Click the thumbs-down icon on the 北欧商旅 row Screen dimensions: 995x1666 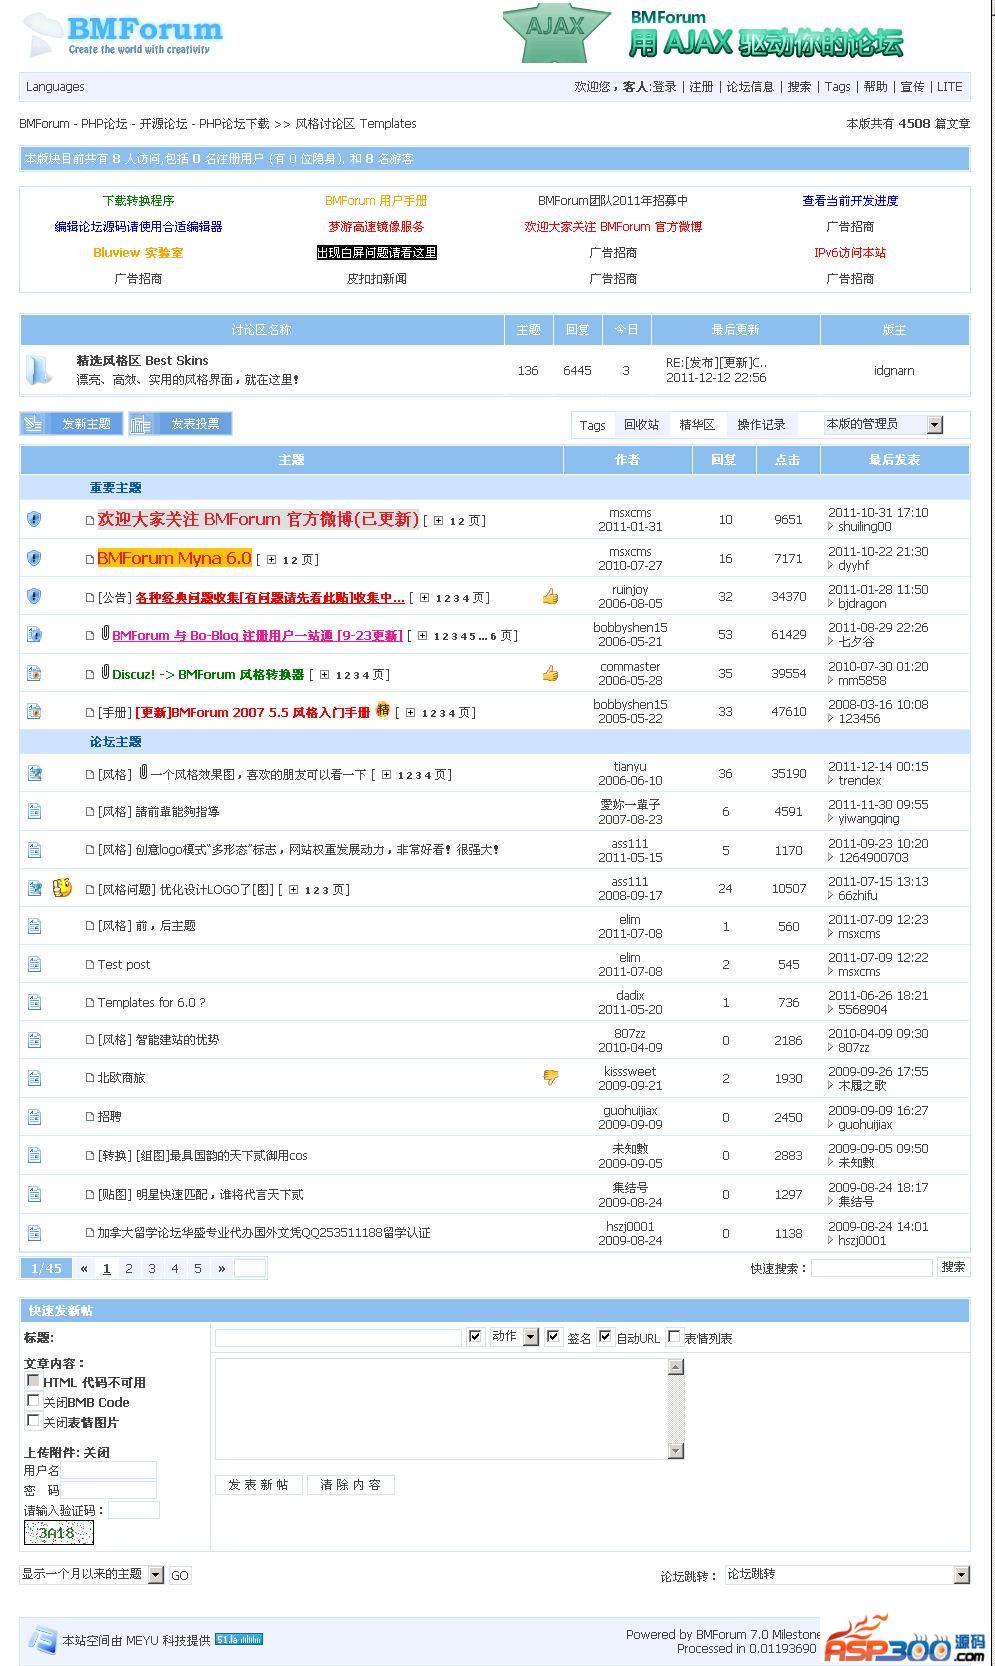click(550, 1078)
